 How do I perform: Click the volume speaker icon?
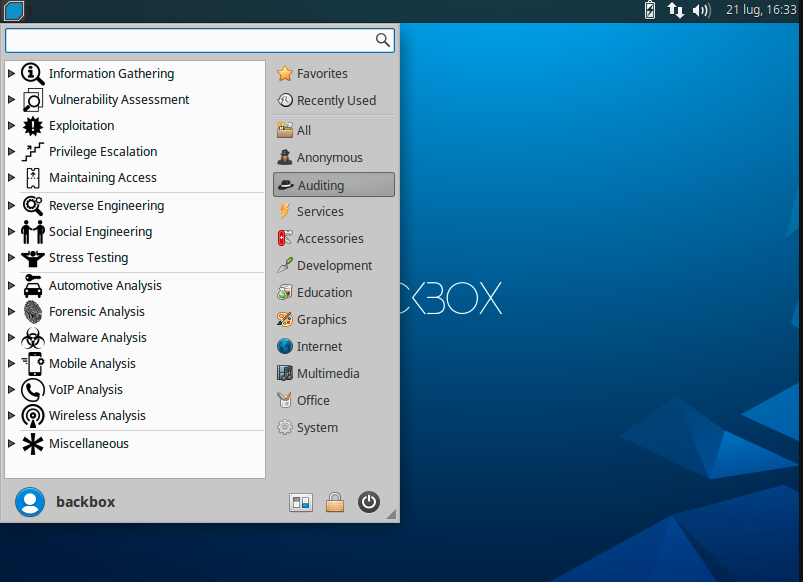coord(702,10)
